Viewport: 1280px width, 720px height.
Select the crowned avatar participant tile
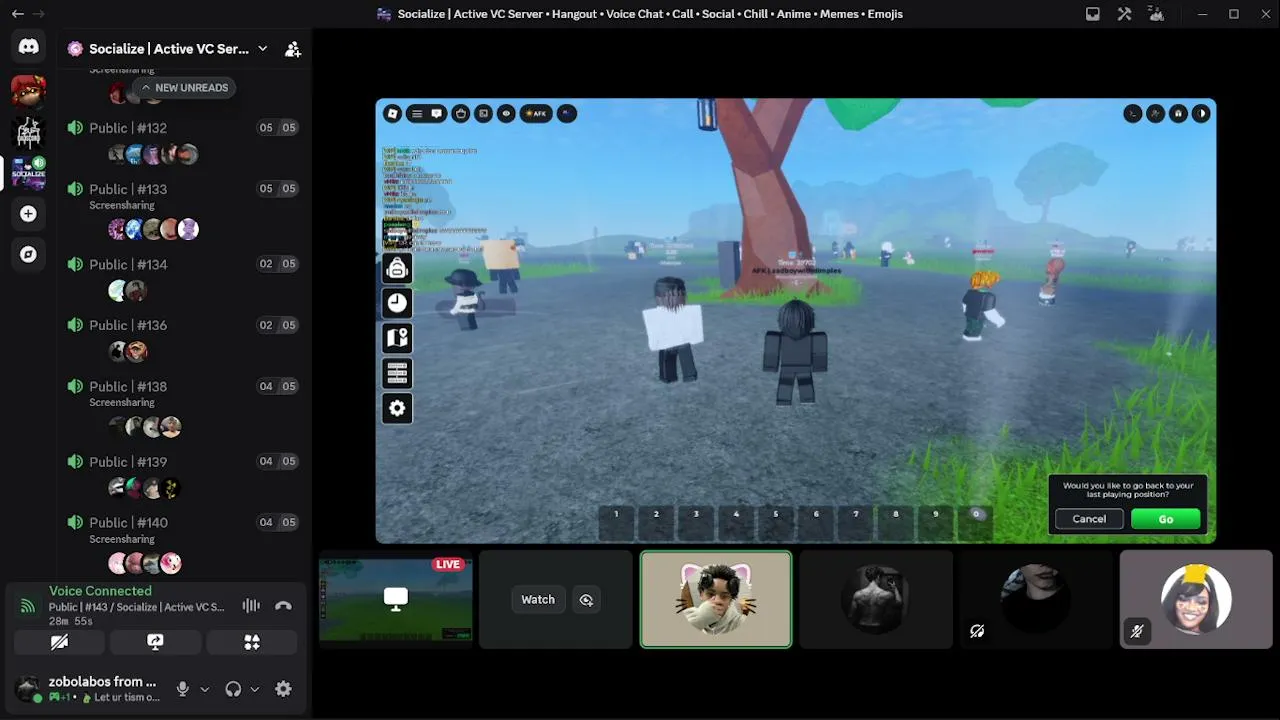[x=1196, y=599]
